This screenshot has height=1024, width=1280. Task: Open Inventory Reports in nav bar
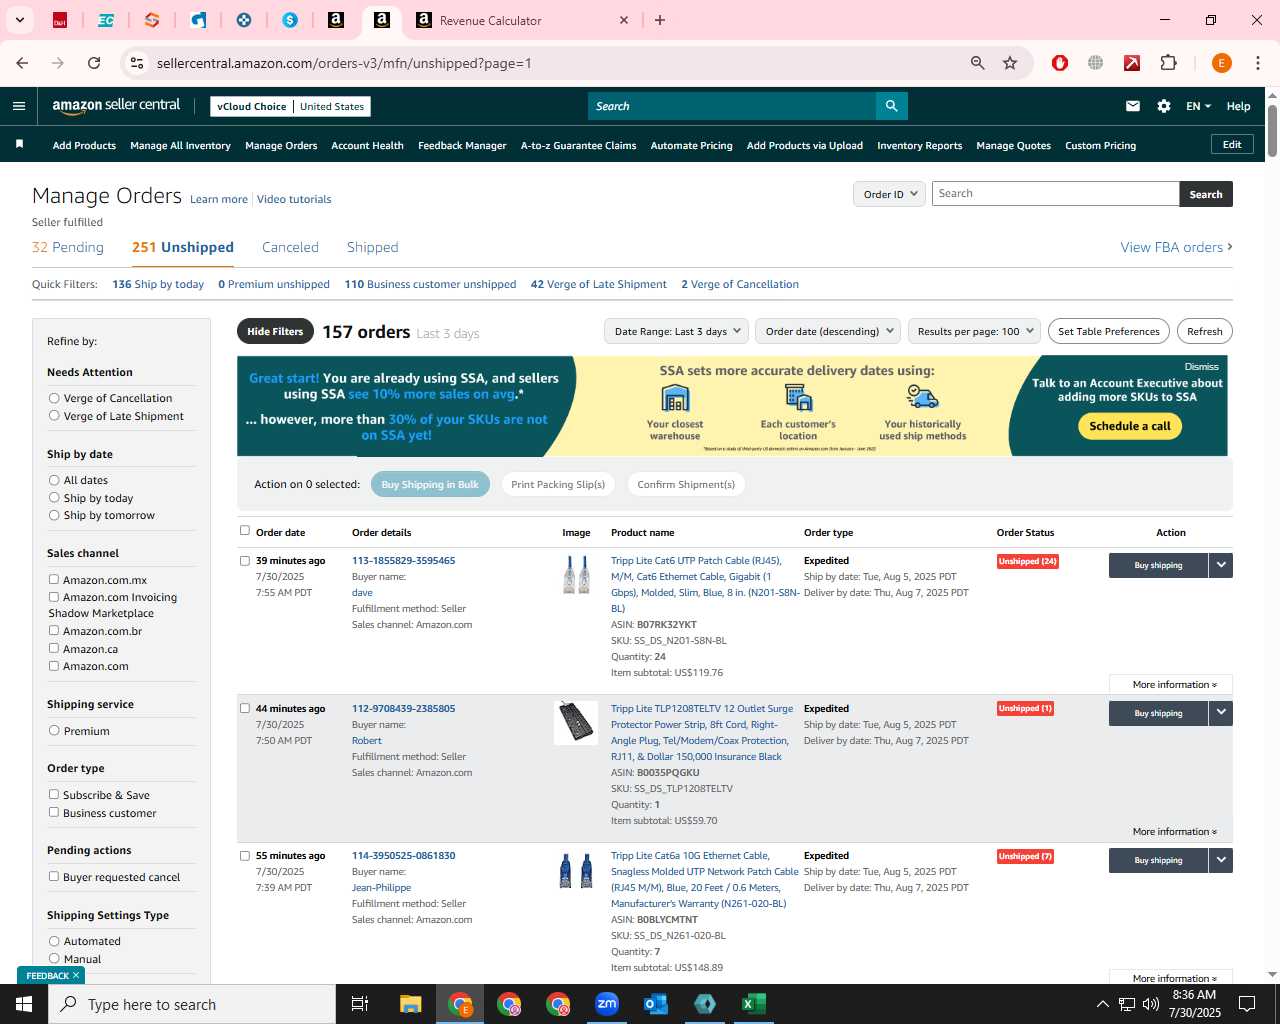point(919,145)
